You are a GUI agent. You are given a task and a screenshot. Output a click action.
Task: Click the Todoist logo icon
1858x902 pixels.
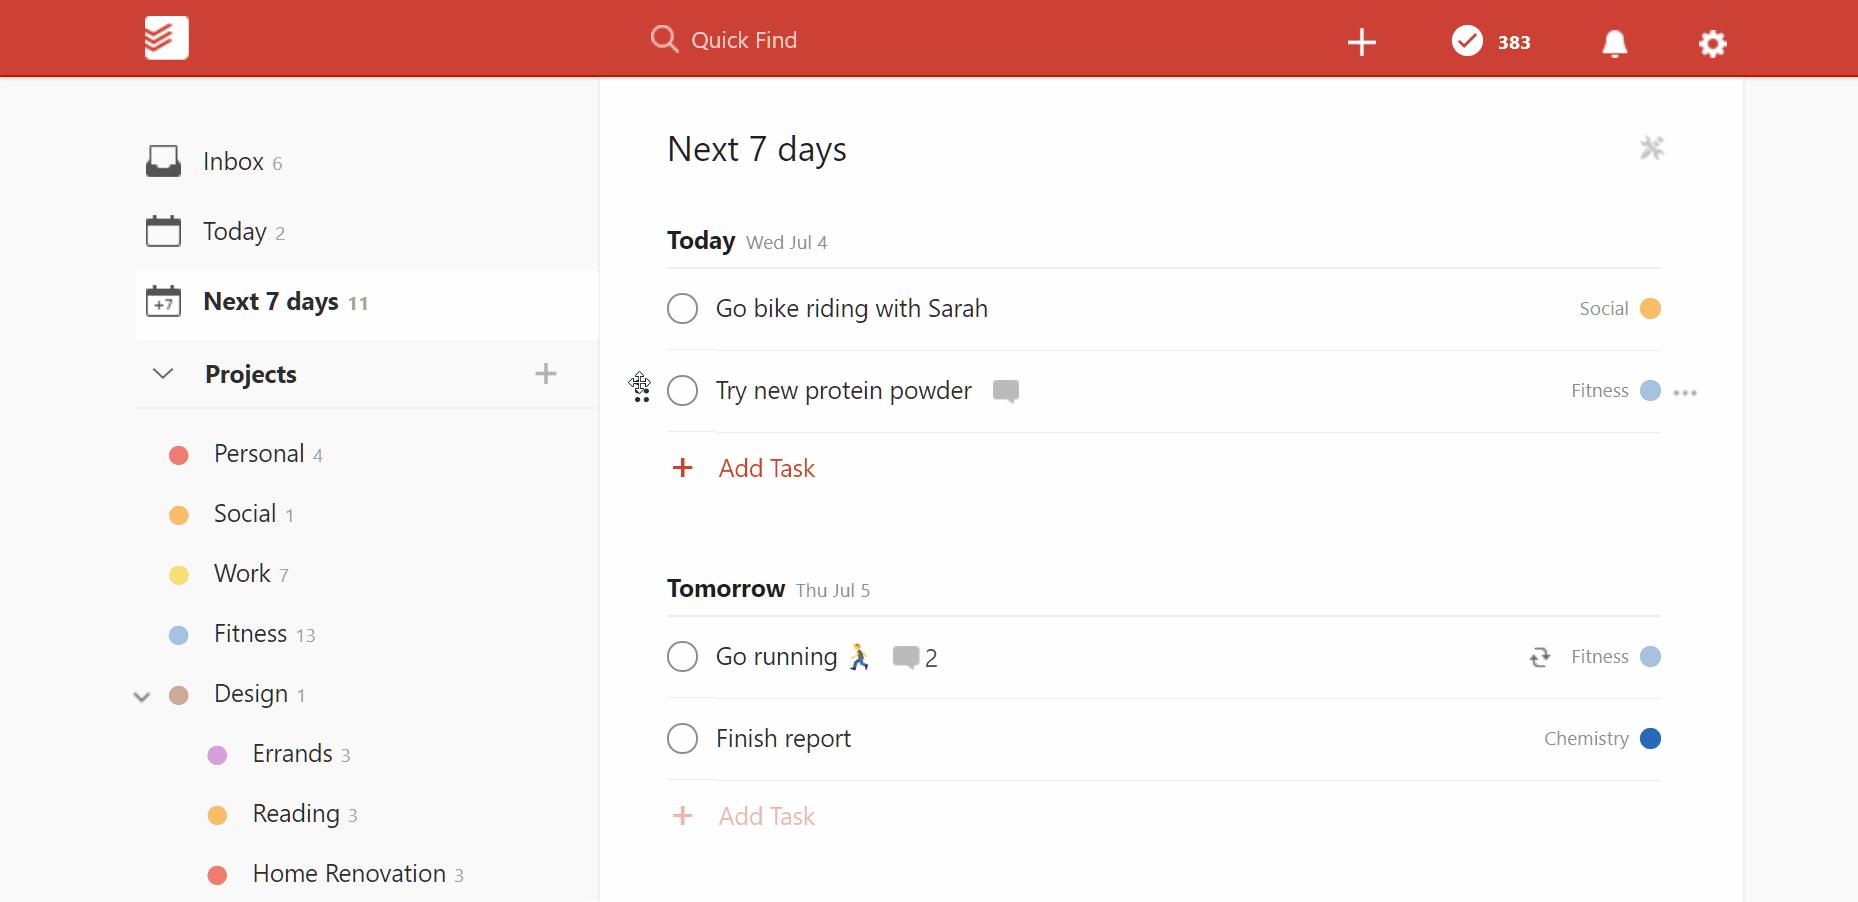[166, 39]
